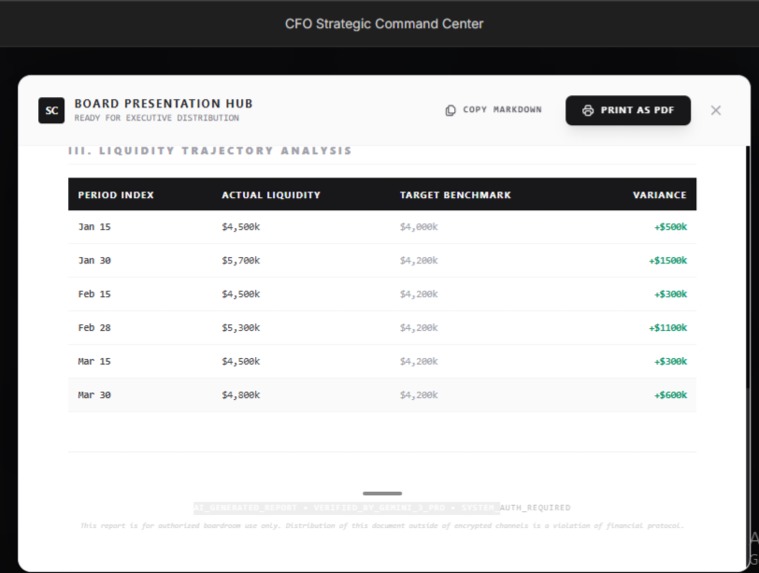
Task: Click the Ready for Executive Distribution subtitle
Action: [x=156, y=118]
